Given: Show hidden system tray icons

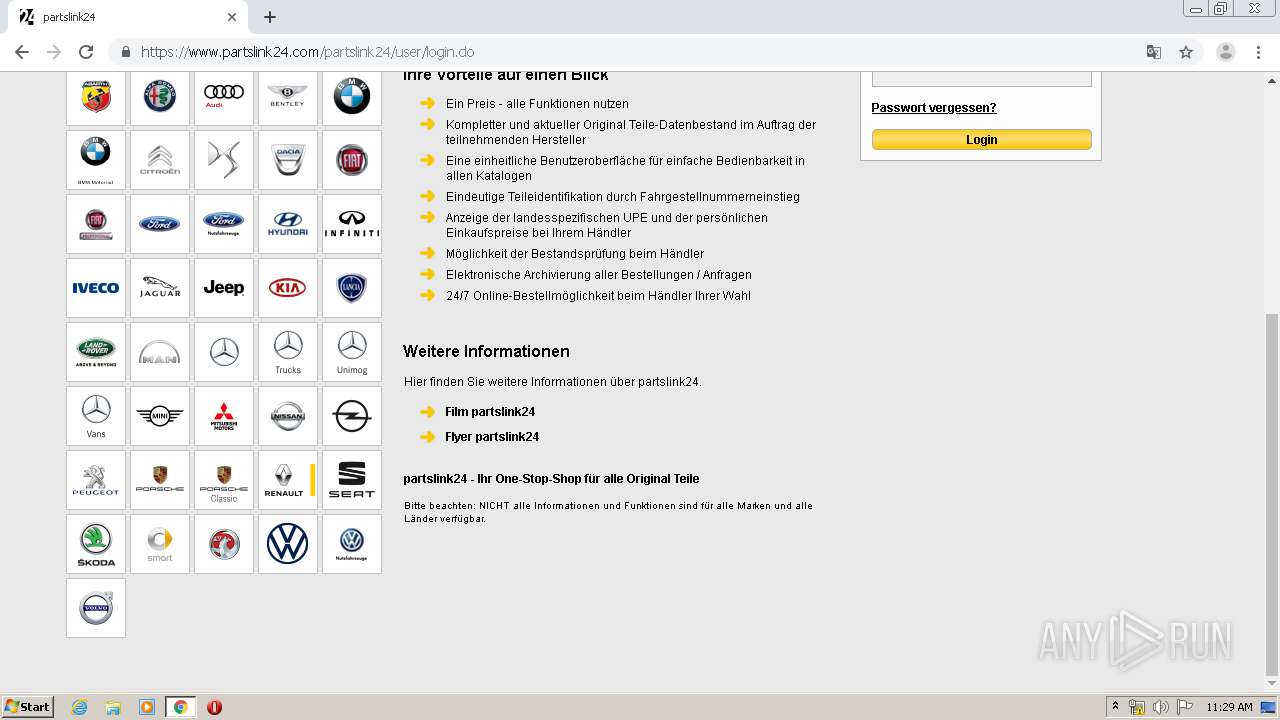Looking at the screenshot, I should coord(1115,707).
